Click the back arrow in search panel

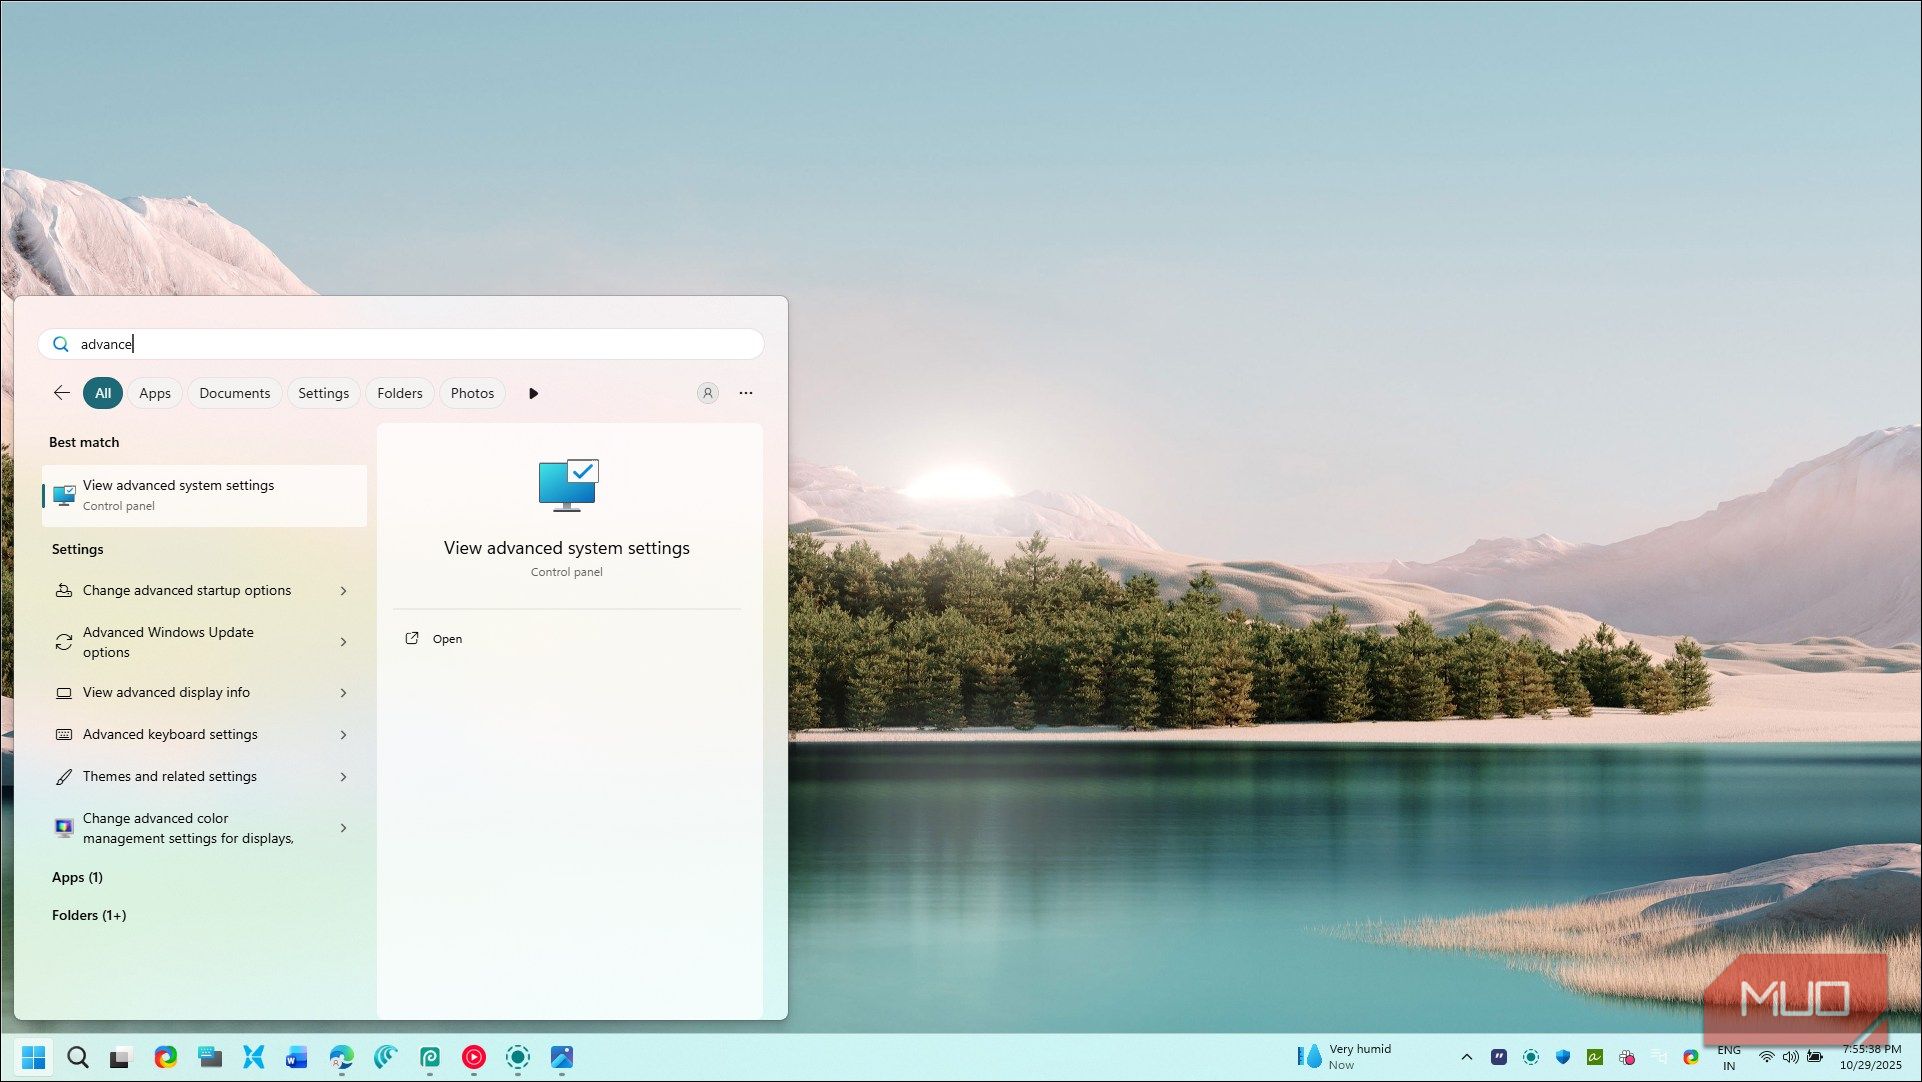[62, 393]
